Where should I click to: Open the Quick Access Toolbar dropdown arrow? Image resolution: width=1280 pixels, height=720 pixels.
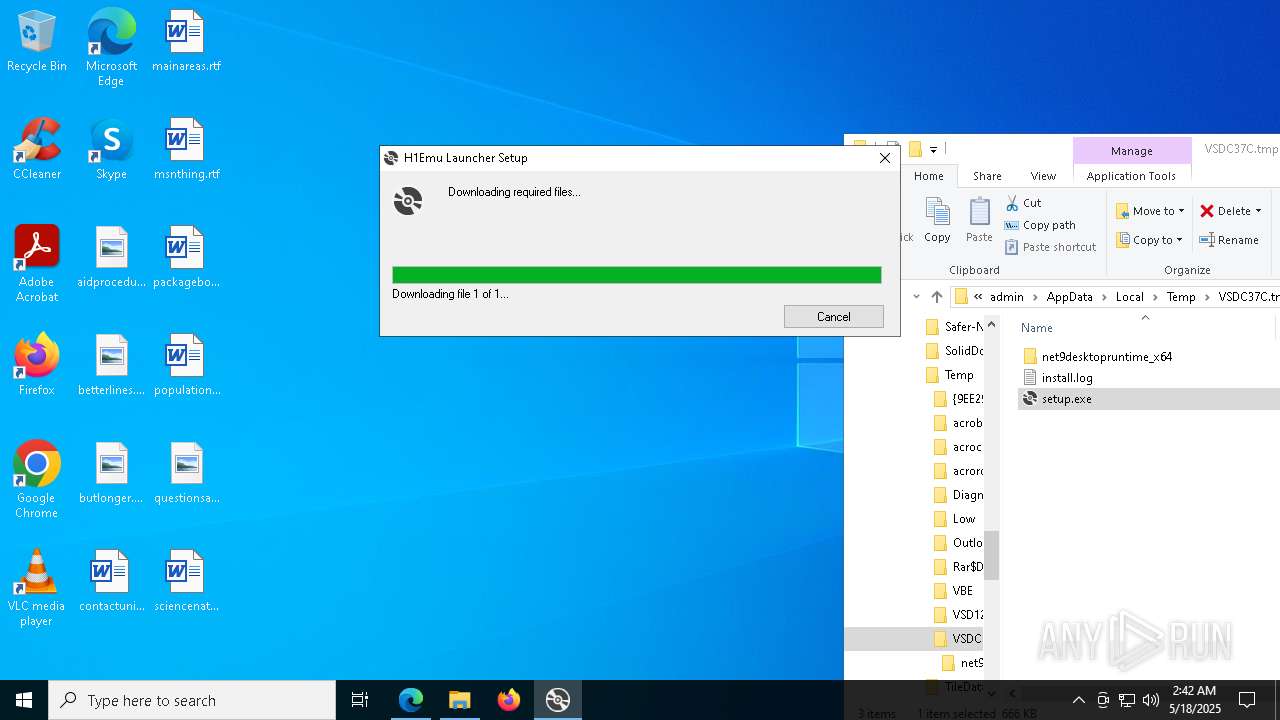click(x=933, y=150)
